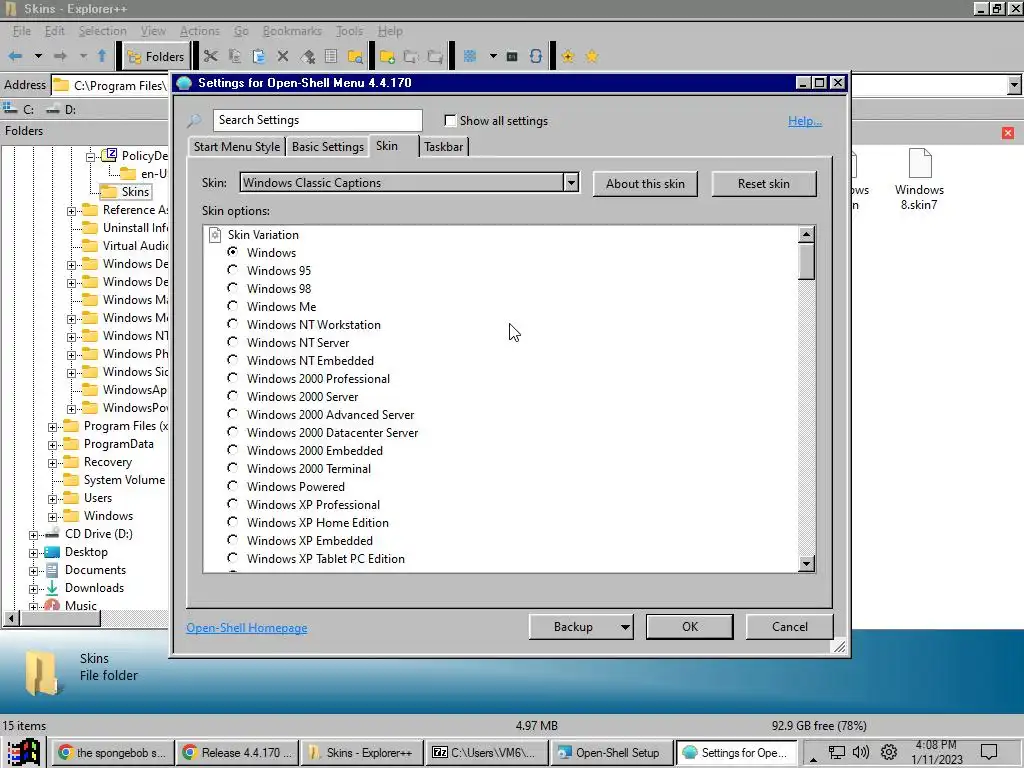This screenshot has height=768, width=1024.
Task: Click the Refresh icon in Explorer++ toolbar
Action: [536, 56]
